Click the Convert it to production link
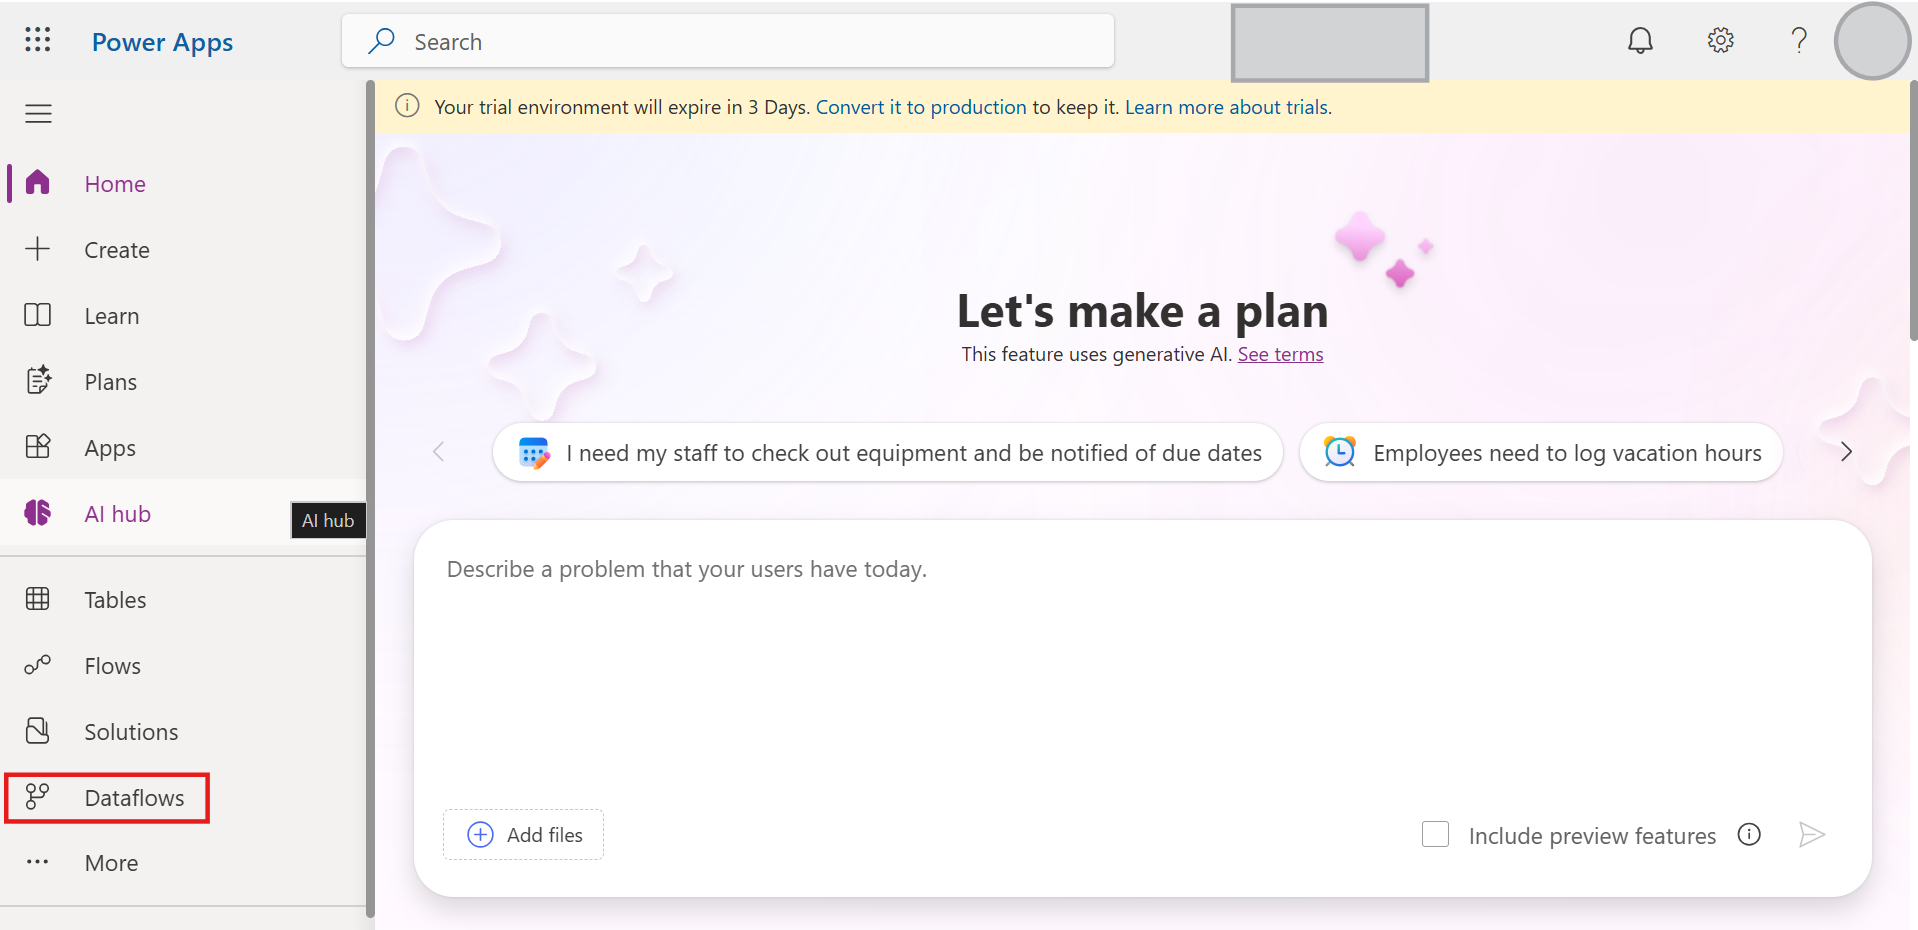 tap(920, 107)
